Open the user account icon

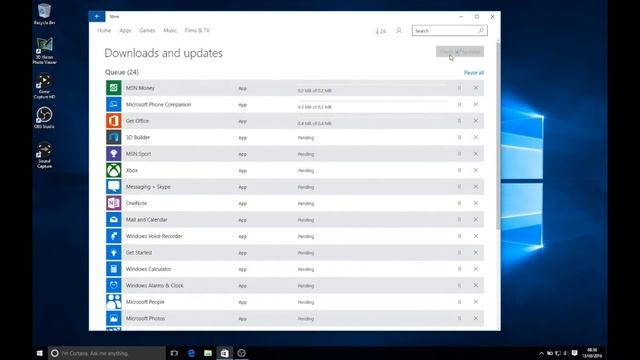399,31
